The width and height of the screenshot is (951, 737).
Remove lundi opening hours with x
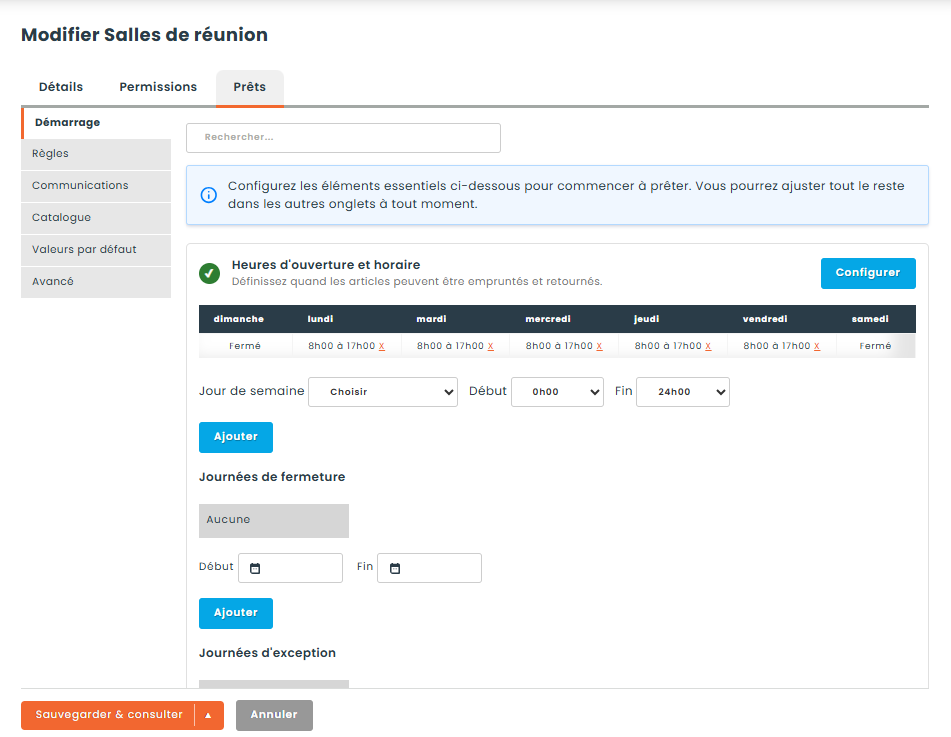point(381,346)
